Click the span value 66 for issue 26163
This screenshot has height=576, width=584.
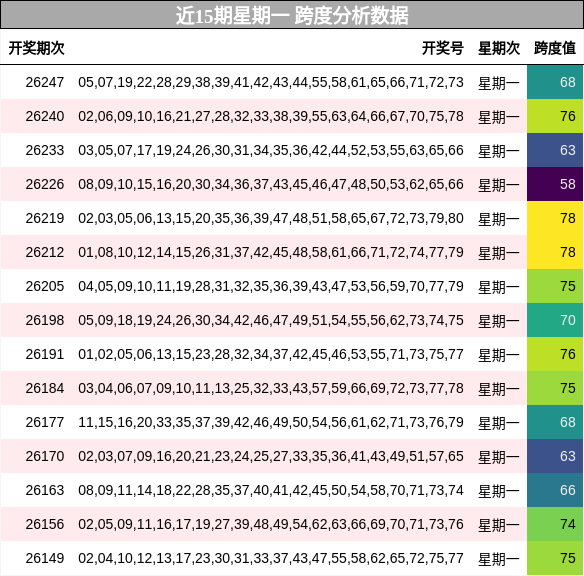[x=555, y=490]
